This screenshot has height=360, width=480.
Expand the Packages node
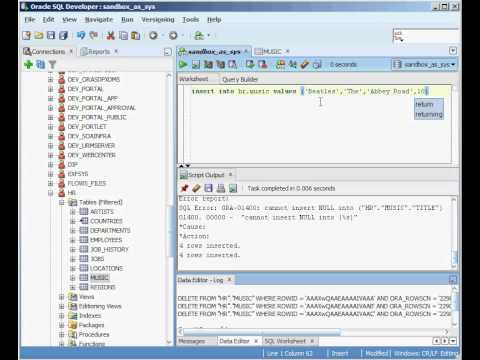point(62,325)
